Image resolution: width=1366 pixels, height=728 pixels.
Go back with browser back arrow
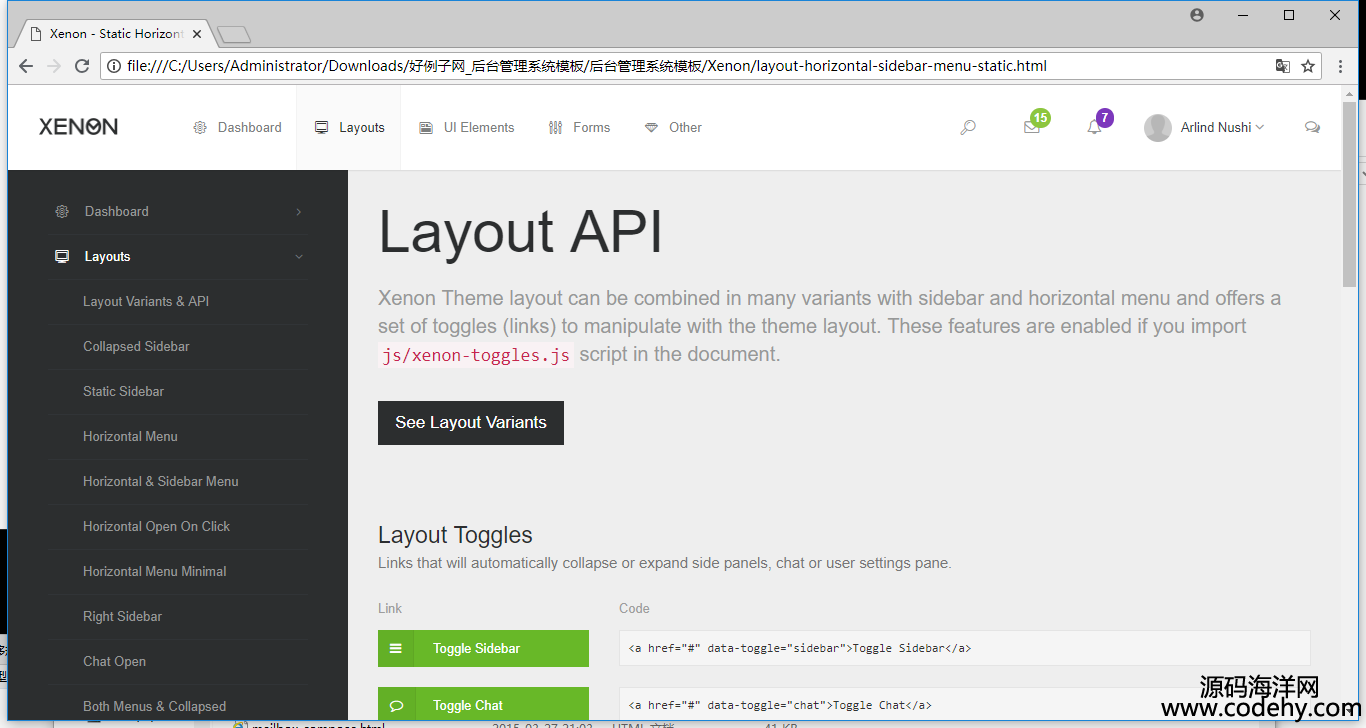tap(26, 66)
